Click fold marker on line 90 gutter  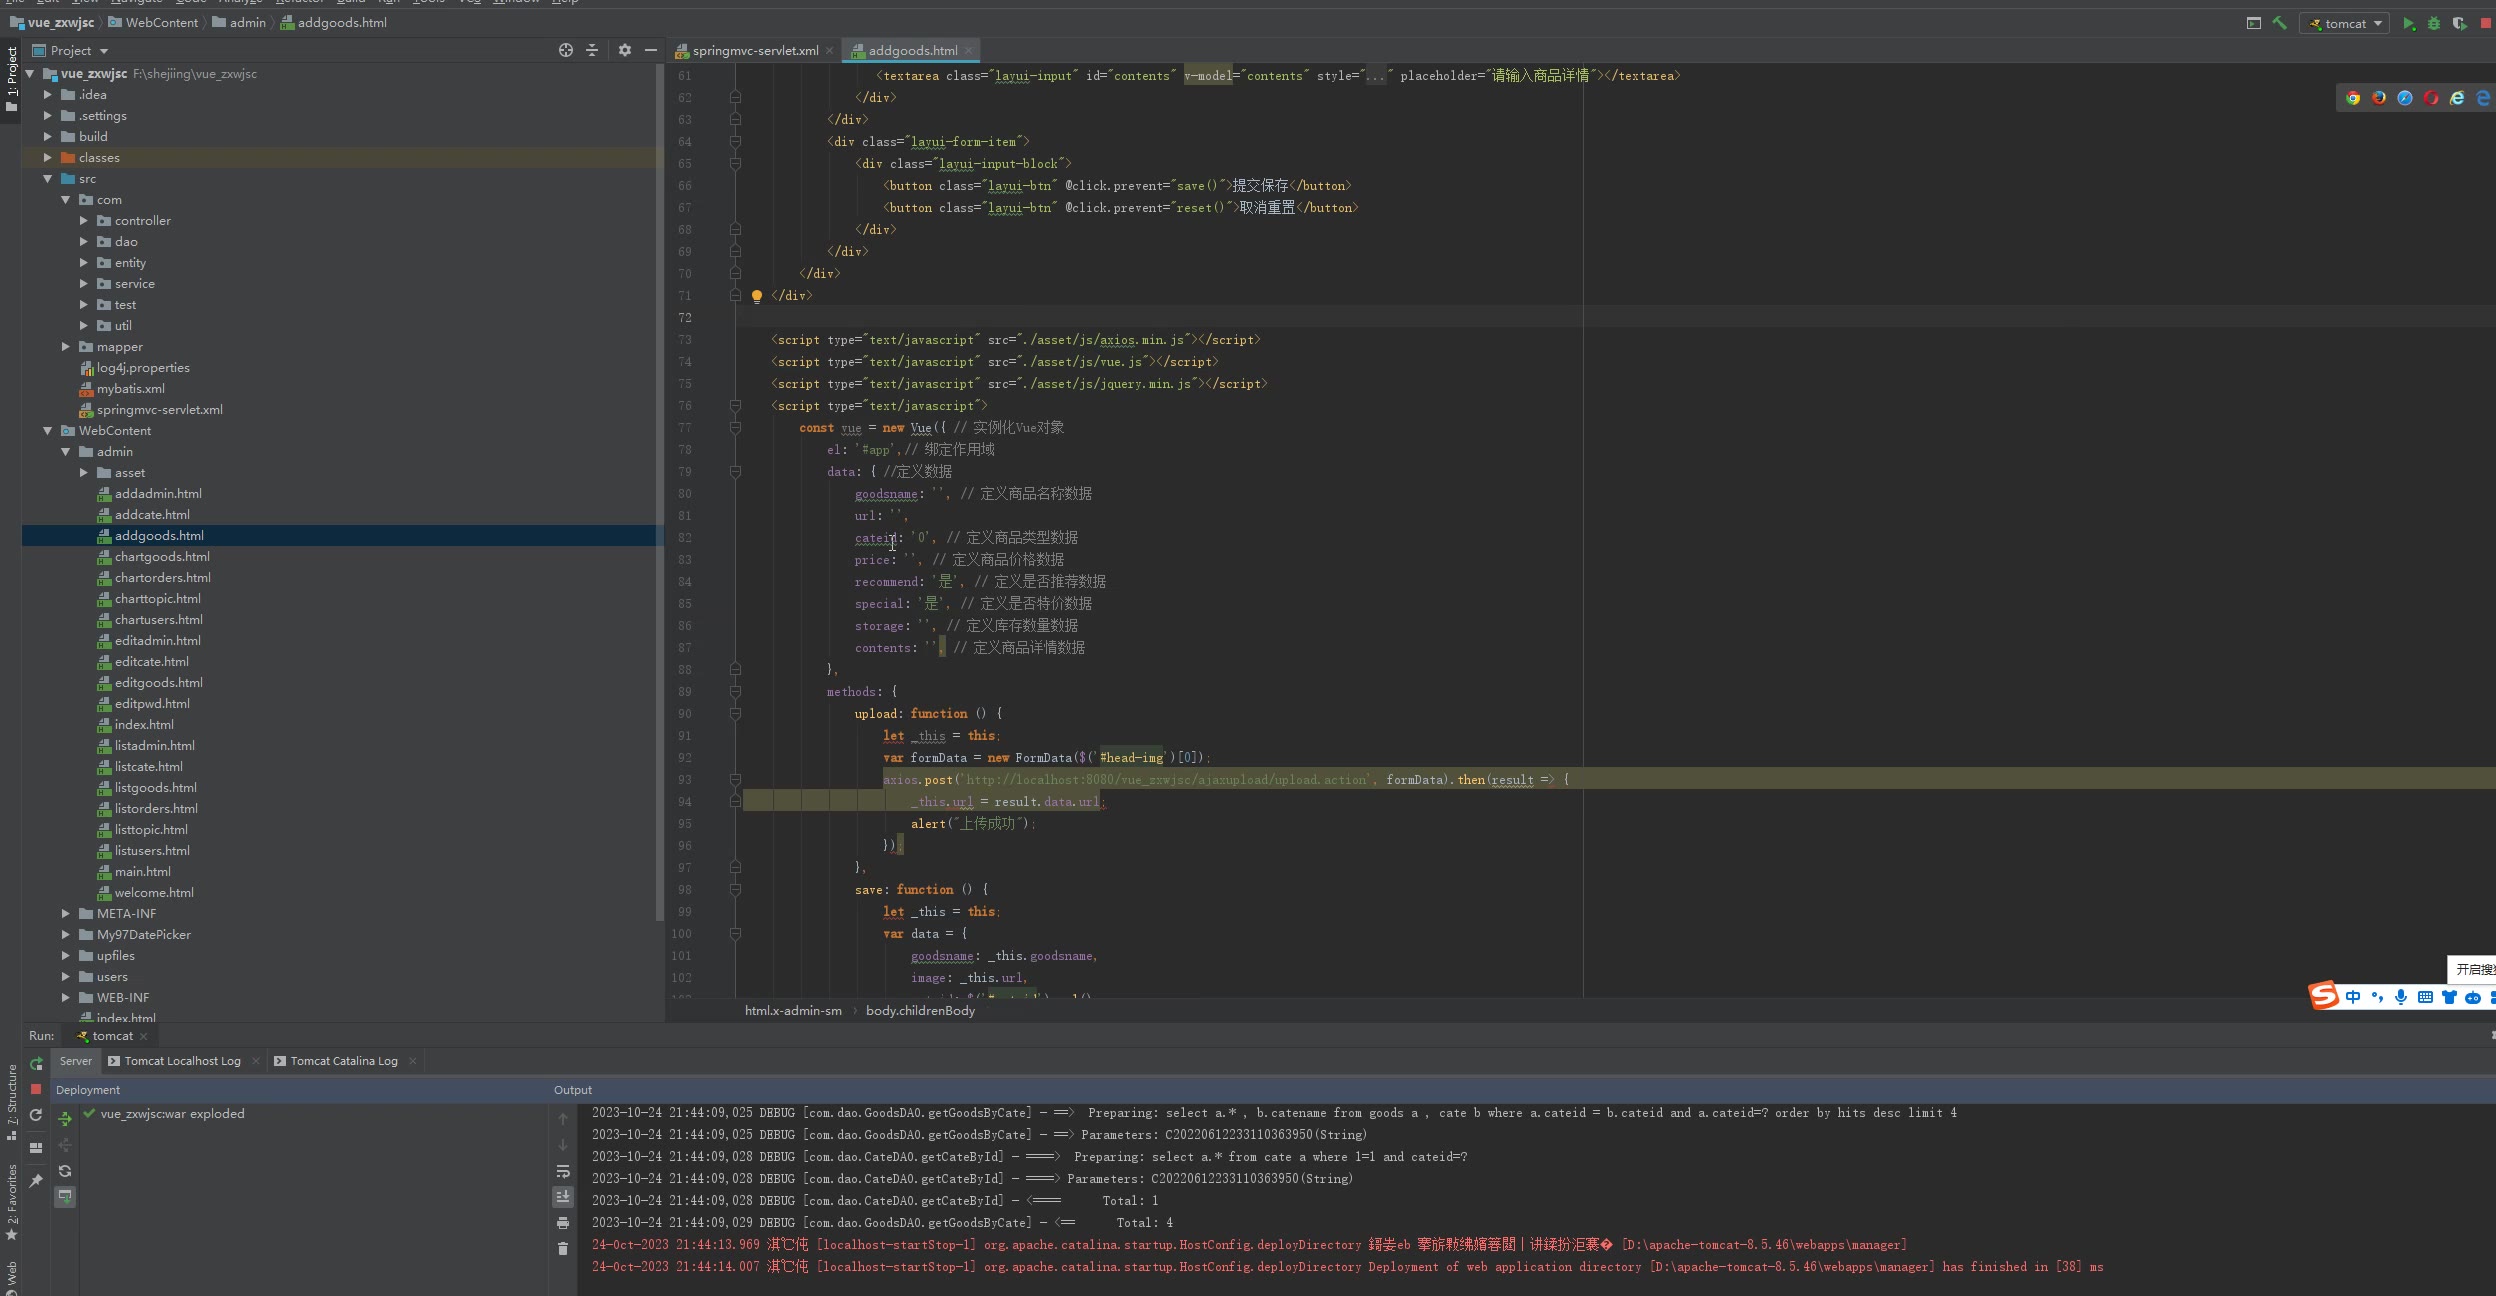tap(735, 714)
